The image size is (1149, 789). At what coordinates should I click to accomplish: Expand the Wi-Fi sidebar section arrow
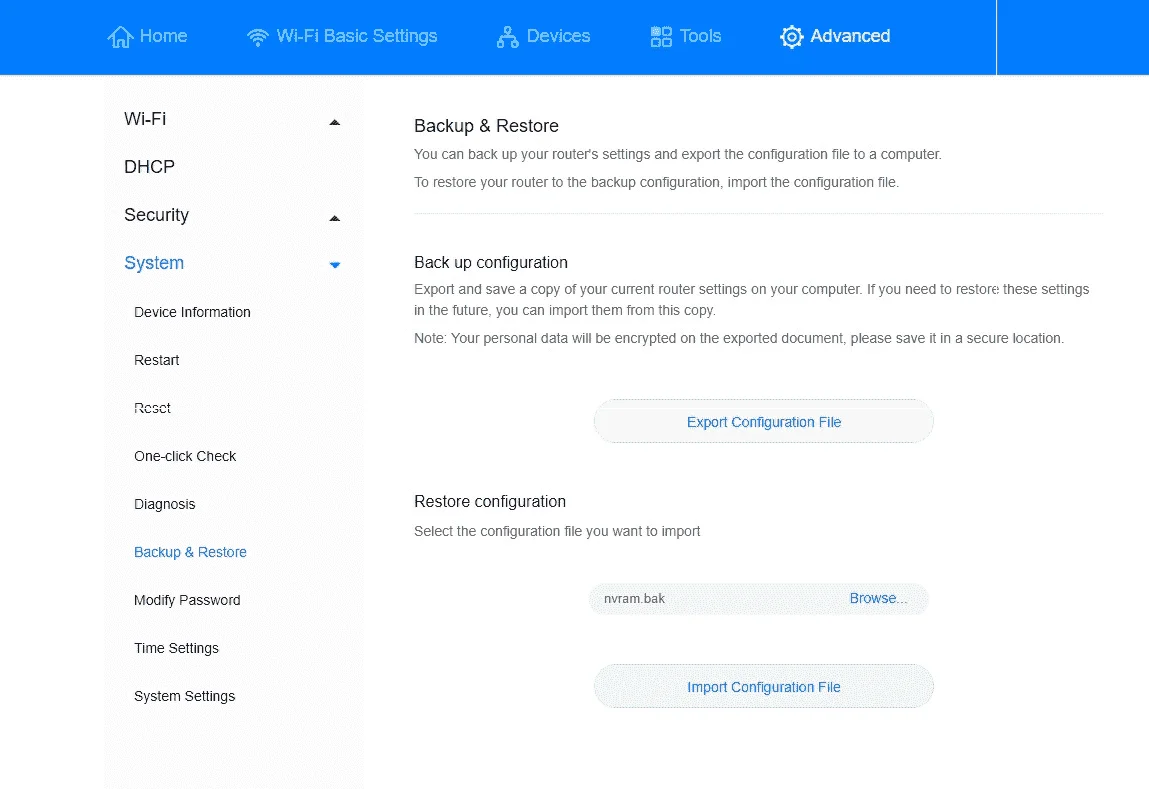click(335, 122)
